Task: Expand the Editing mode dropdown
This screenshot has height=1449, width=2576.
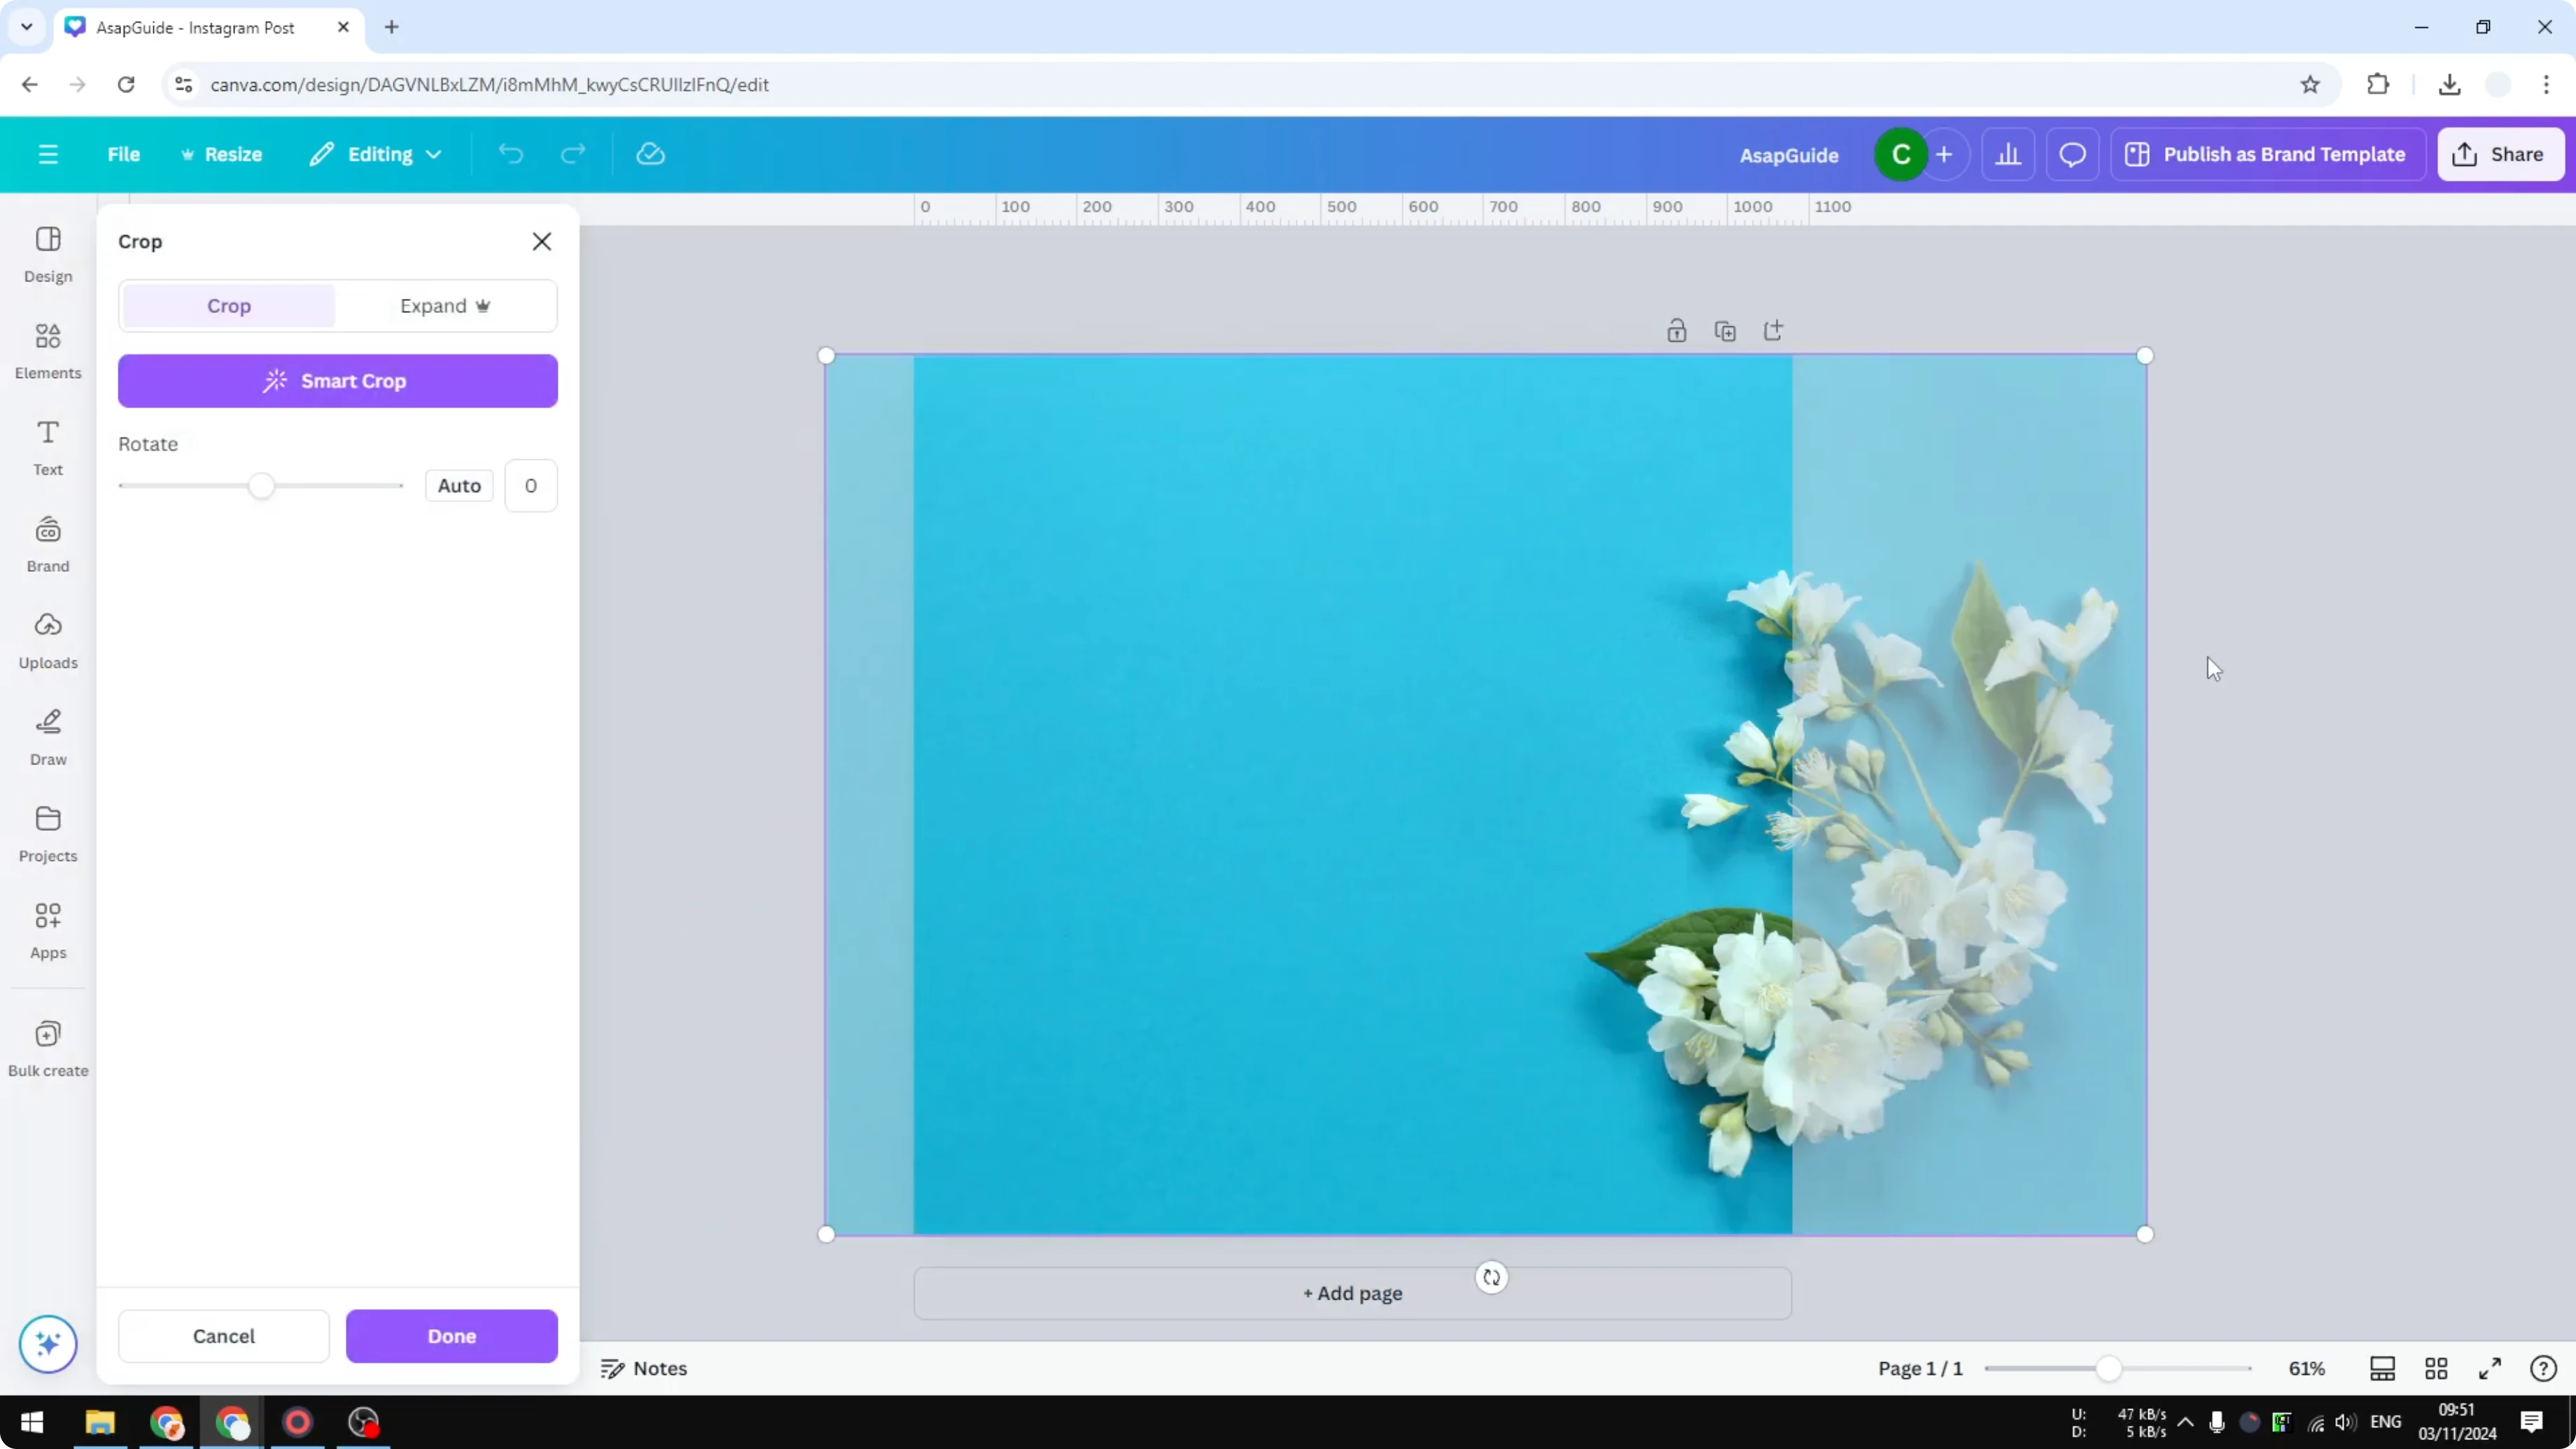Action: 376,154
